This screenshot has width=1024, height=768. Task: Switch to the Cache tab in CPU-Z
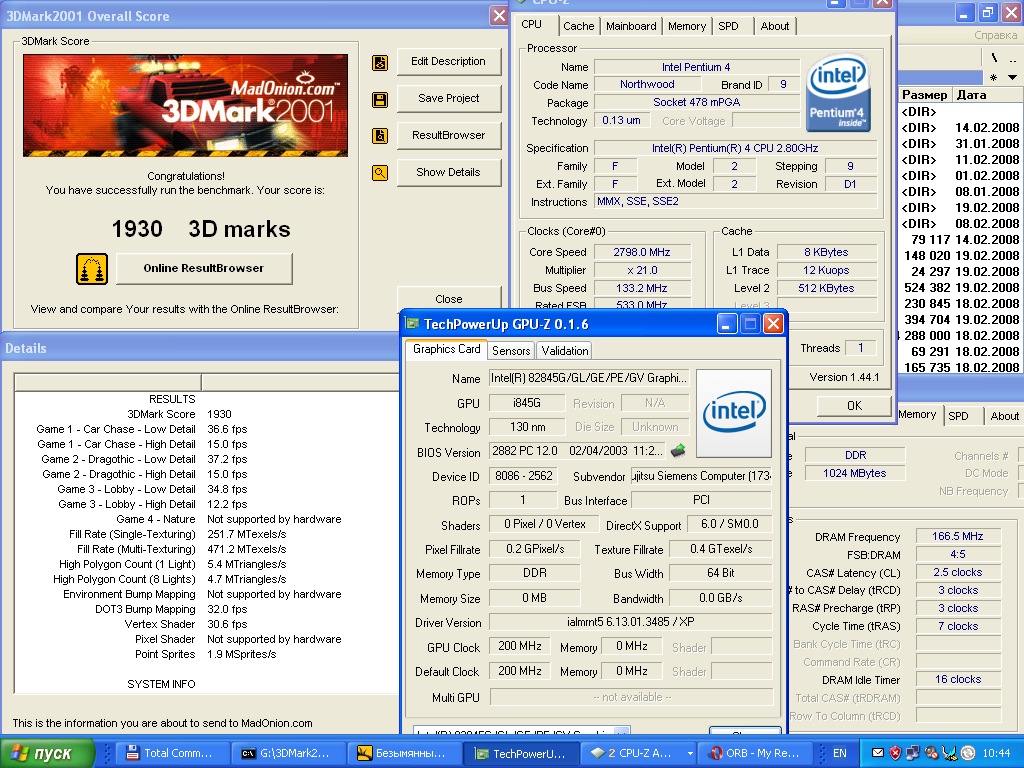[x=579, y=26]
